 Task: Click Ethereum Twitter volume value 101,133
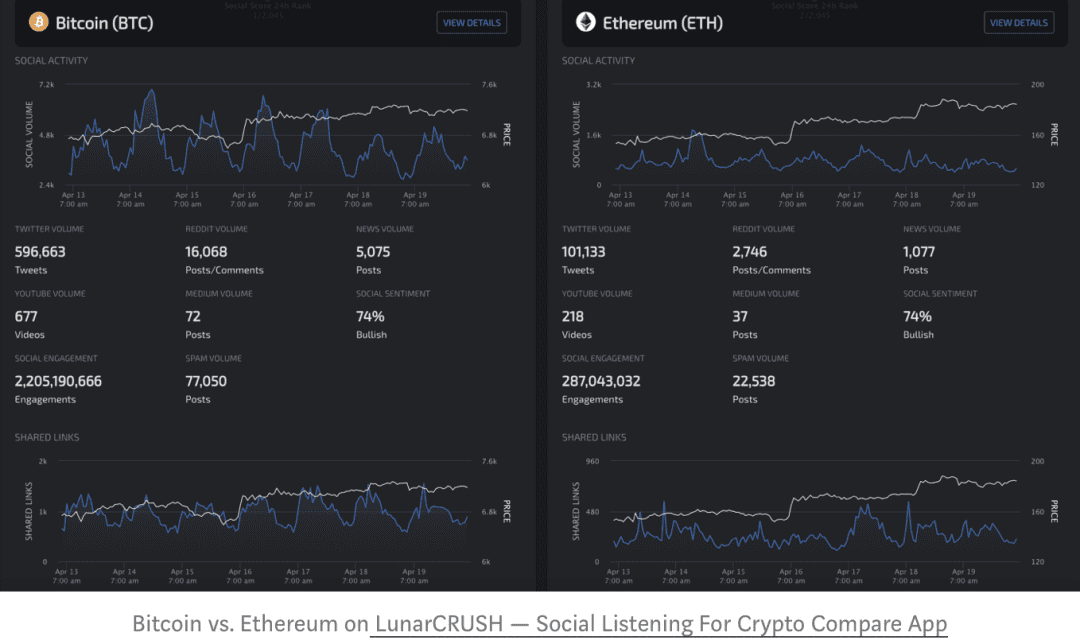coord(583,252)
